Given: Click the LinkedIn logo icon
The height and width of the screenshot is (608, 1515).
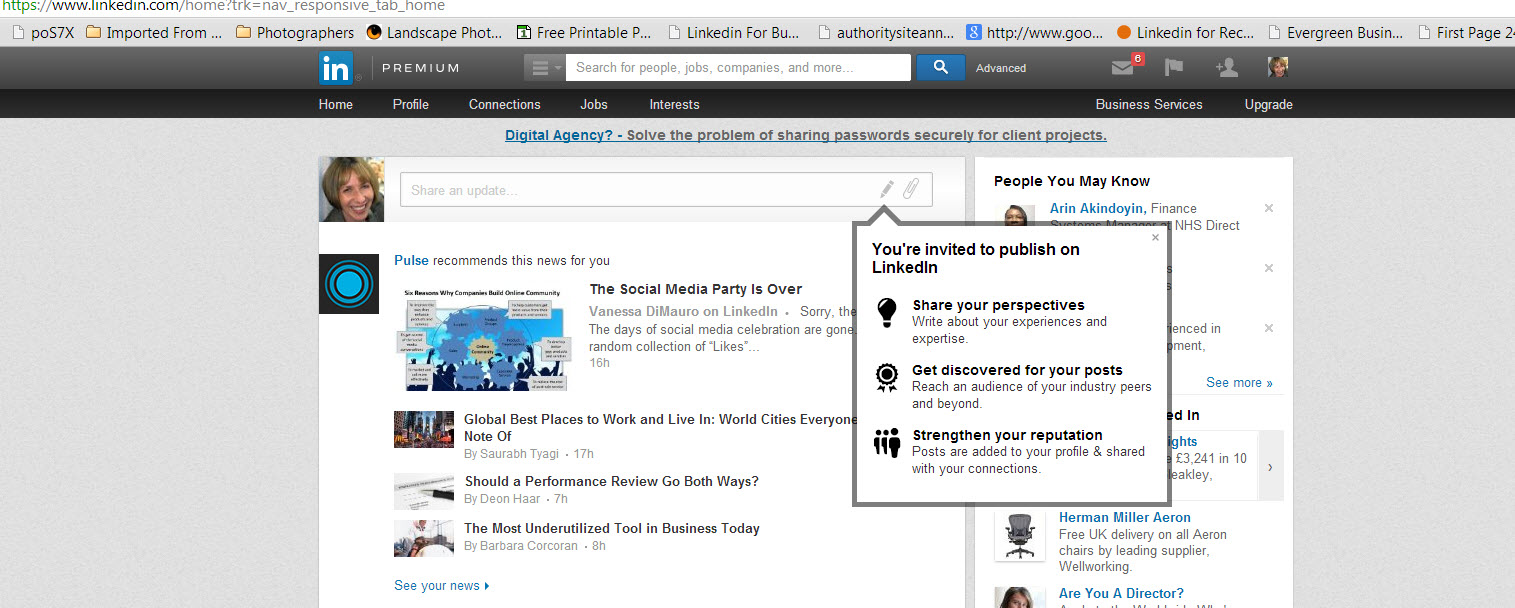Looking at the screenshot, I should point(336,68).
